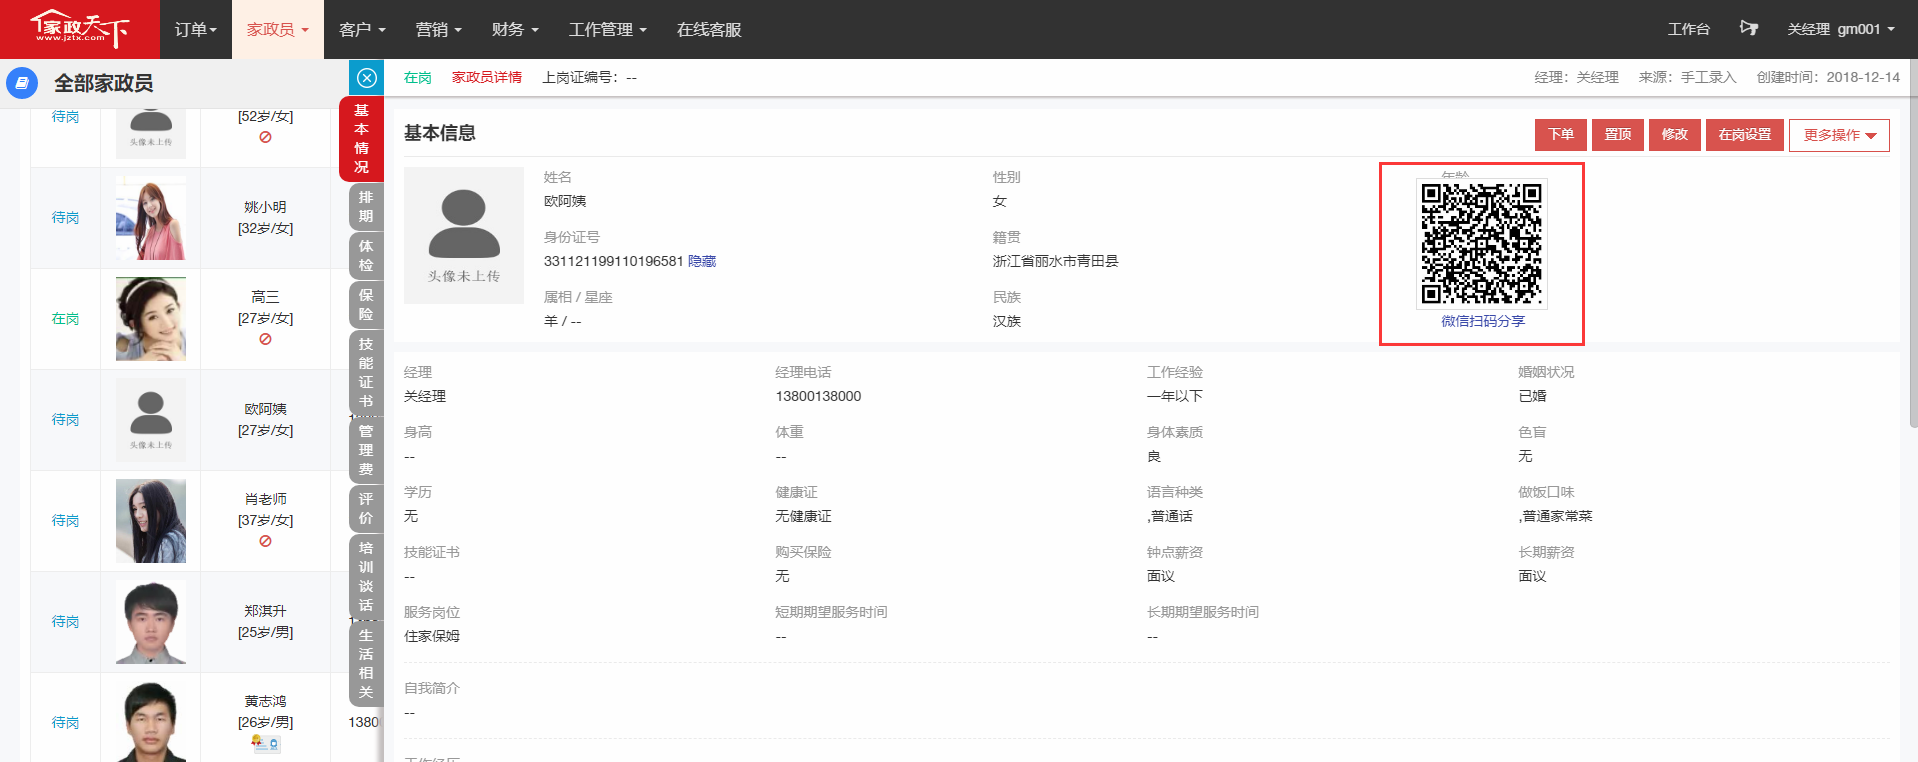The width and height of the screenshot is (1918, 762).
Task: Select the 体检 side tab
Action: click(366, 255)
